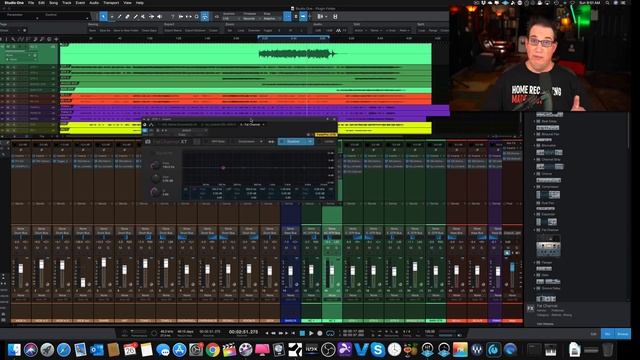The width and height of the screenshot is (640, 360).
Task: Open Google Chrome from the dock
Action: pos(212,350)
